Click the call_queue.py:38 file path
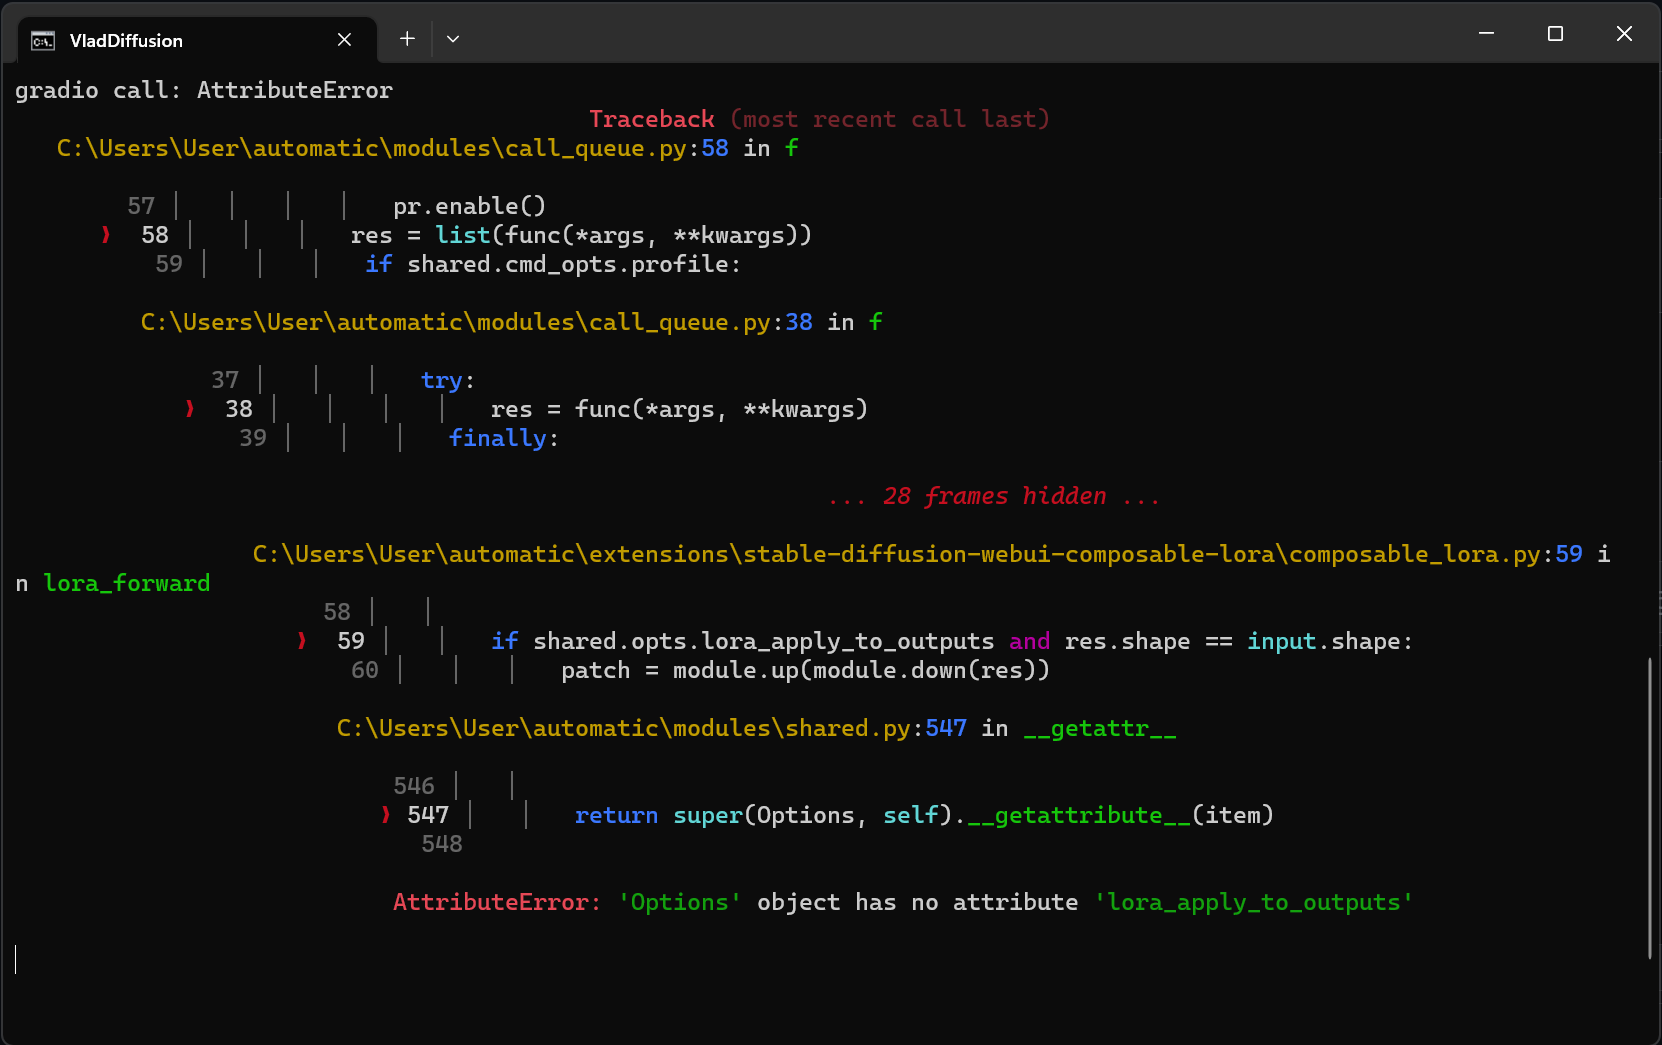1662x1045 pixels. tap(477, 322)
